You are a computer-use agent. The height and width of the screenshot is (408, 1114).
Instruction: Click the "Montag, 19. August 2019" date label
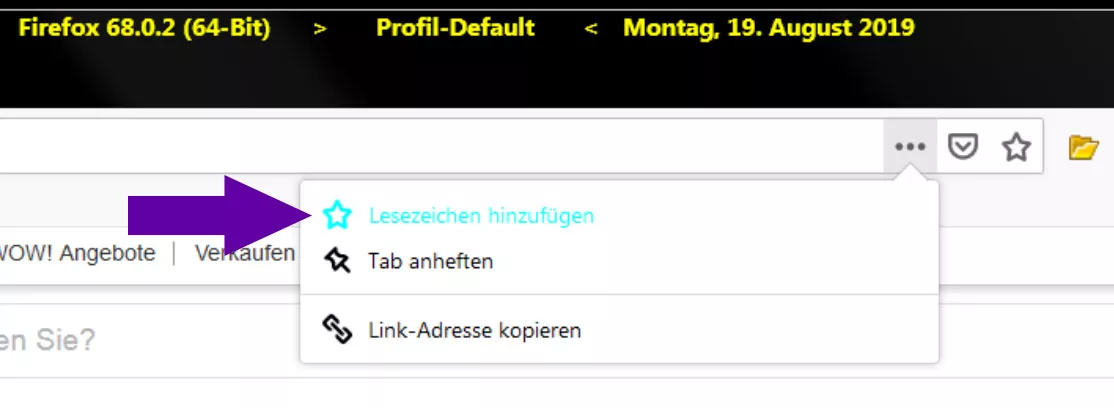click(x=769, y=28)
